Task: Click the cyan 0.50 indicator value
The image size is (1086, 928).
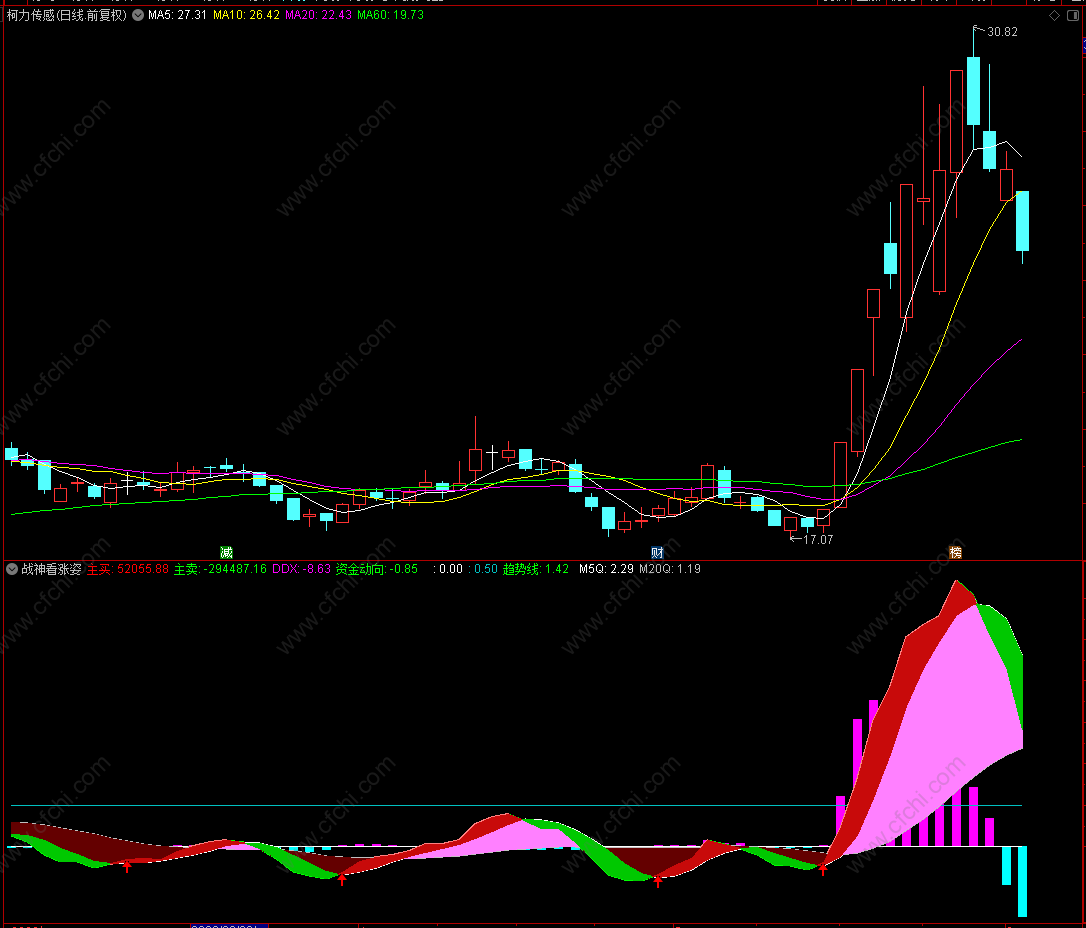Action: tap(483, 569)
